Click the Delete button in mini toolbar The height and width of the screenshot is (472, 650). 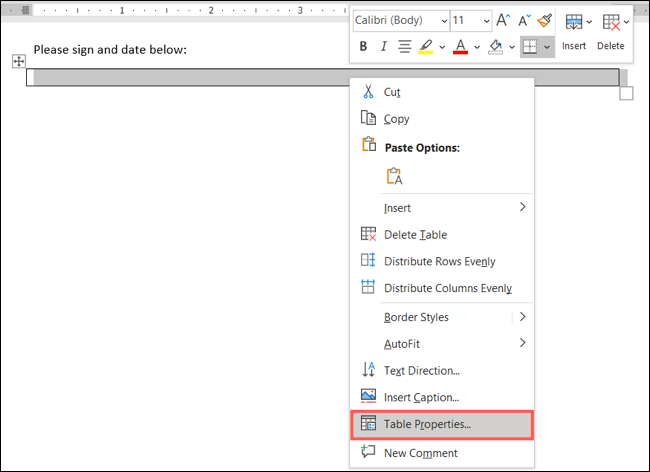[610, 30]
